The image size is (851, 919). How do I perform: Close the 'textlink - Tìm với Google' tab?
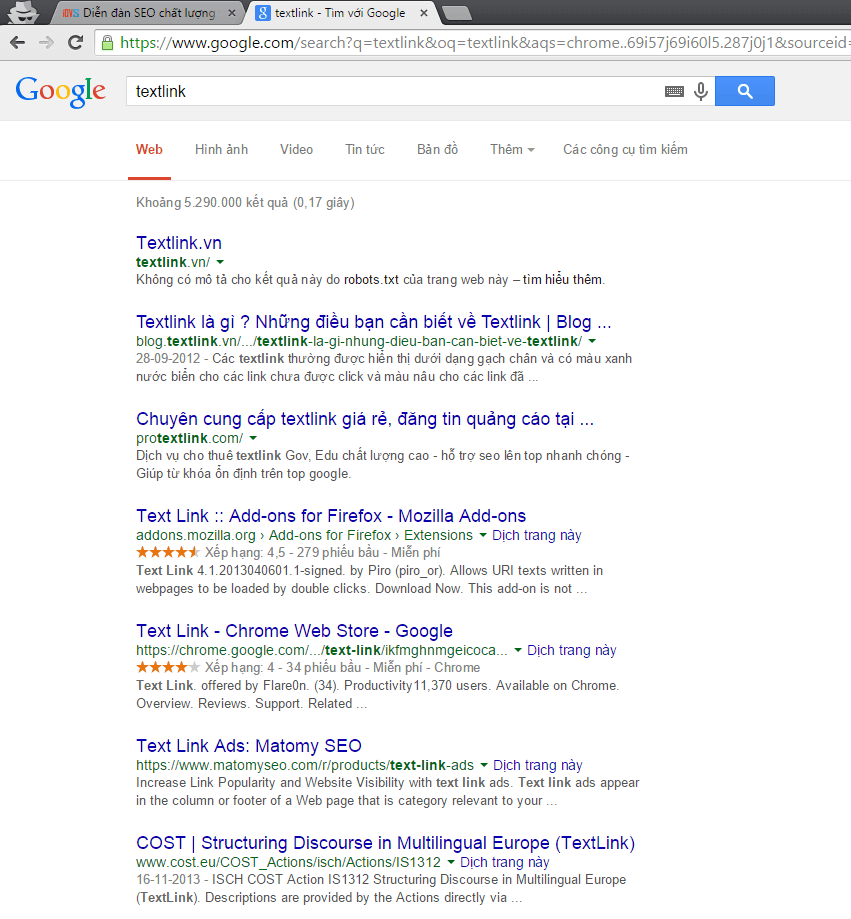click(424, 13)
